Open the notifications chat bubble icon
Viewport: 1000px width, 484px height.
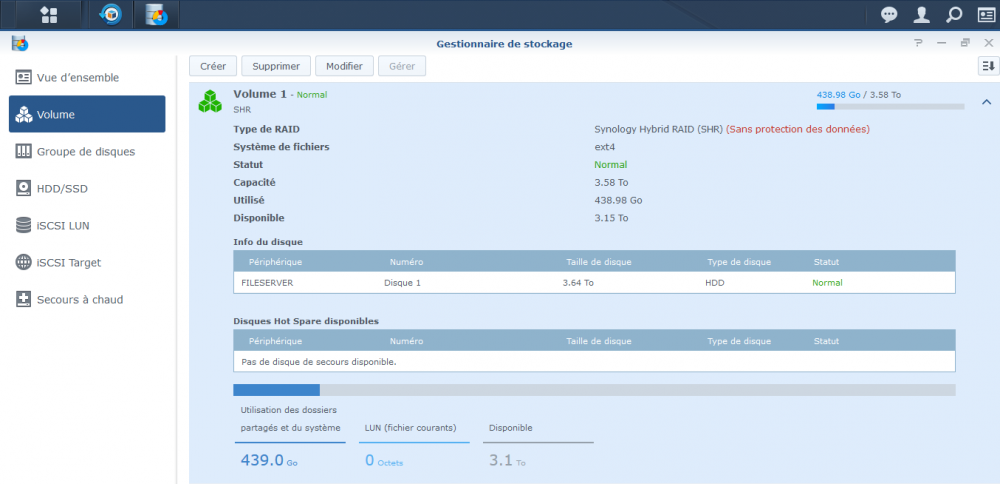click(889, 15)
